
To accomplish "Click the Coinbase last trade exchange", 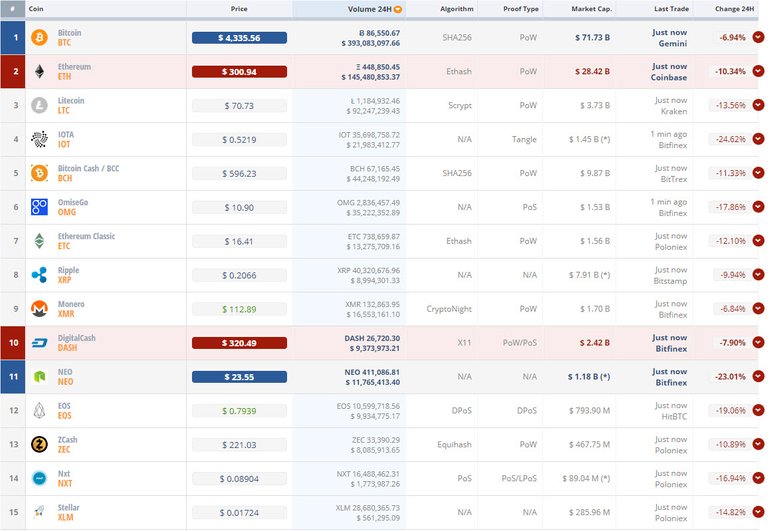I will coord(669,77).
